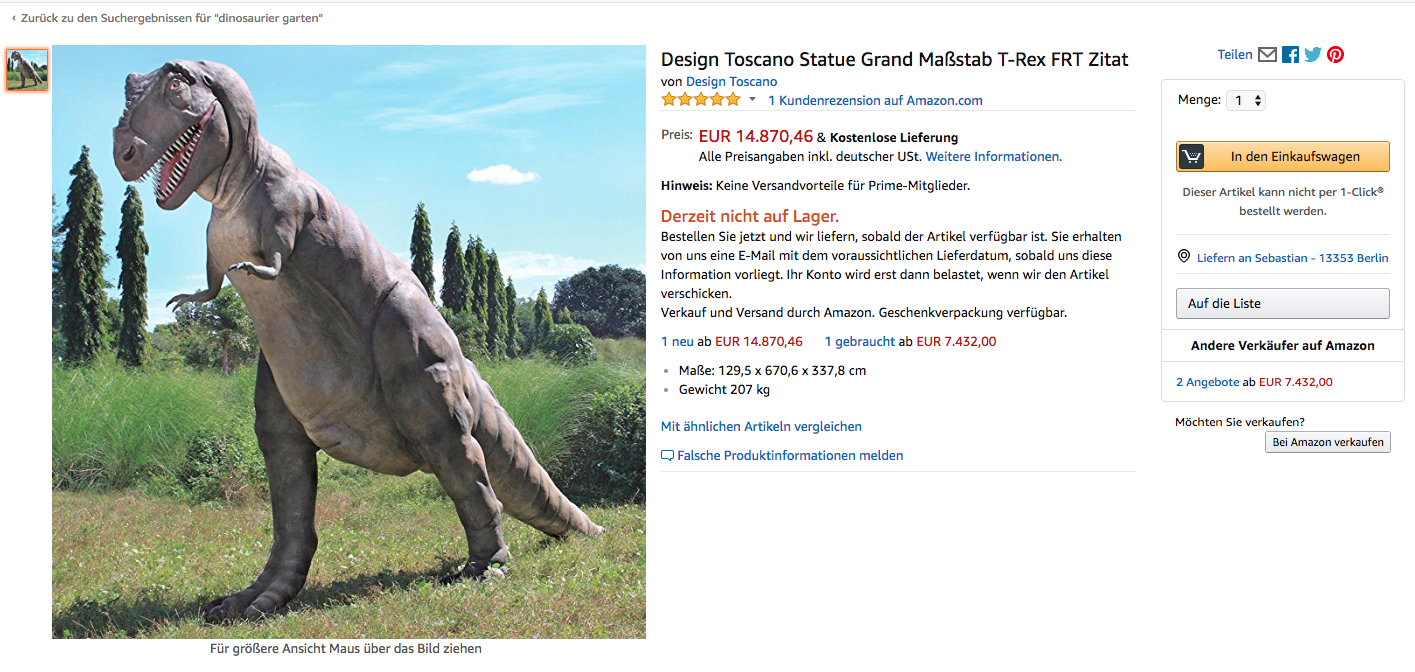This screenshot has width=1415, height=672.
Task: Share the product on Twitter
Action: 1312,54
